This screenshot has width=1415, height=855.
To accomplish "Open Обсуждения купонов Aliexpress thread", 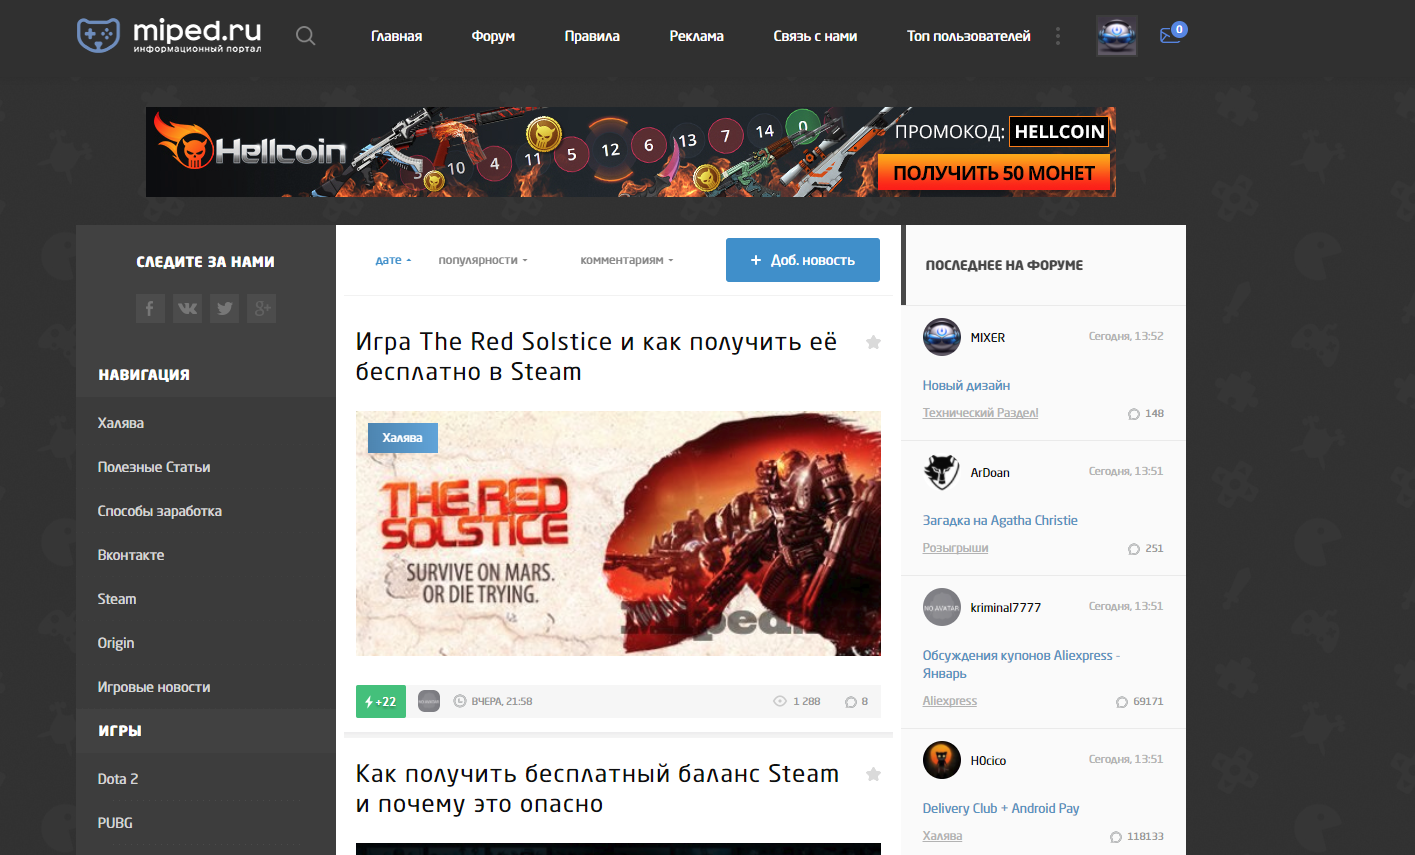I will pyautogui.click(x=1021, y=664).
